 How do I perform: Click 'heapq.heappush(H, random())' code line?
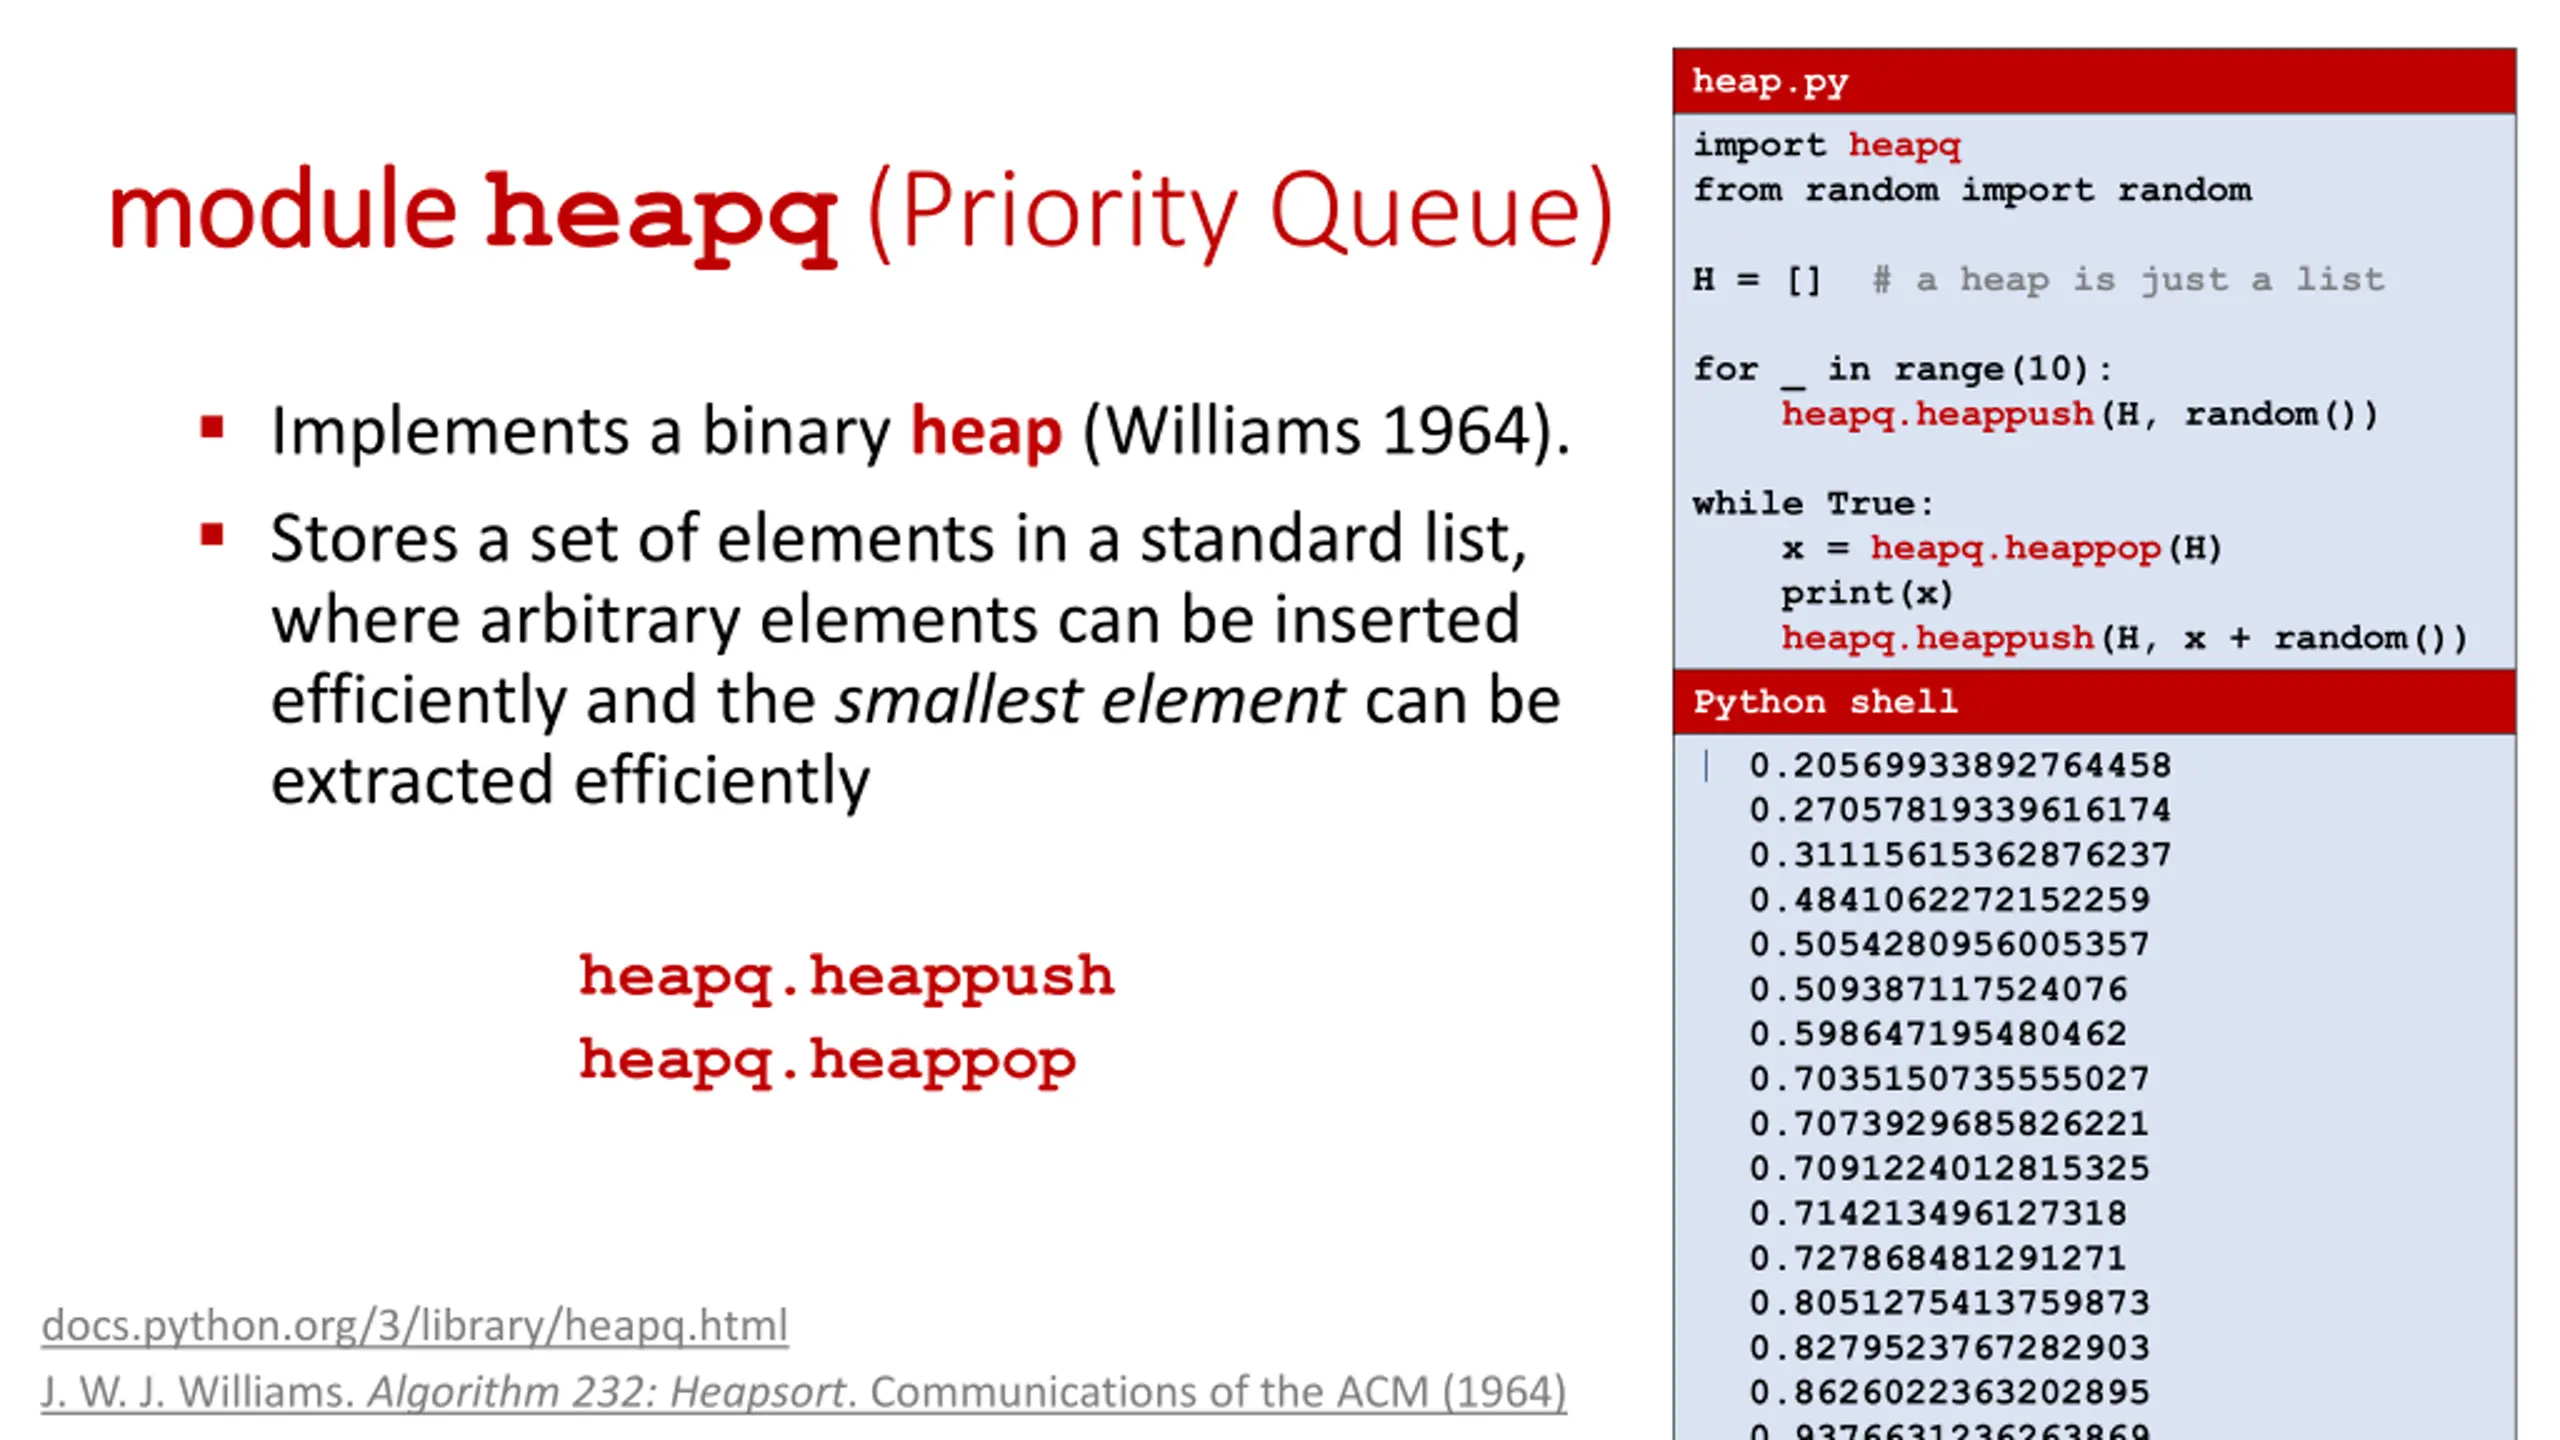tap(2079, 415)
